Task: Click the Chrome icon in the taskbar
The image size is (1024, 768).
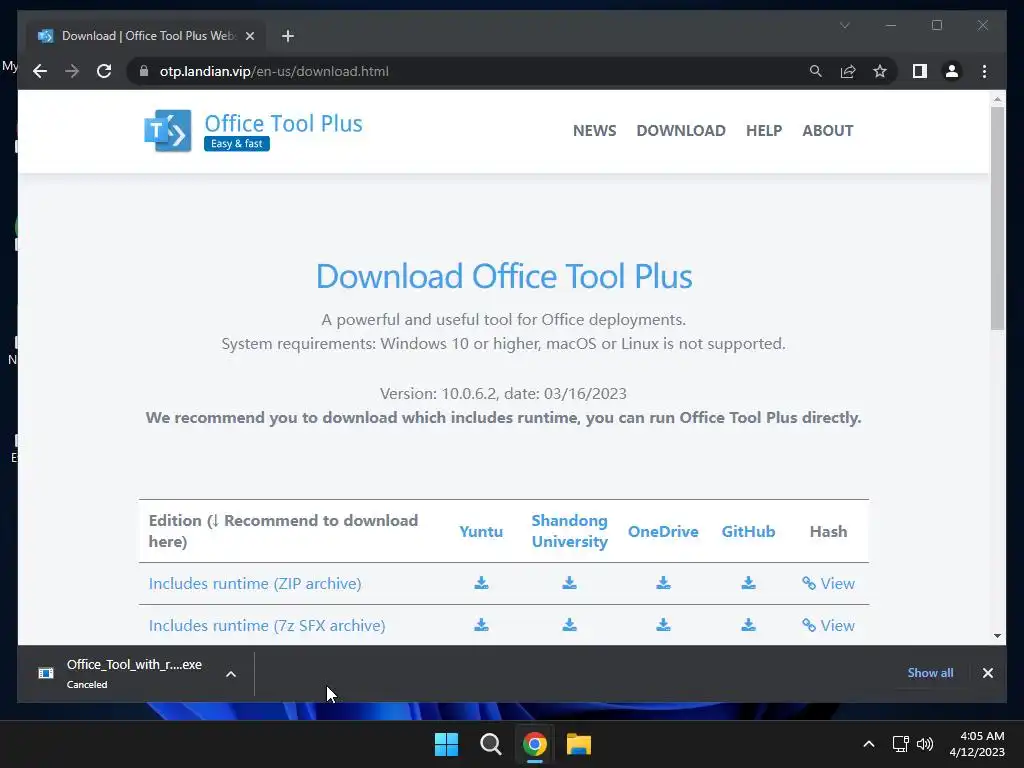Action: pos(534,744)
